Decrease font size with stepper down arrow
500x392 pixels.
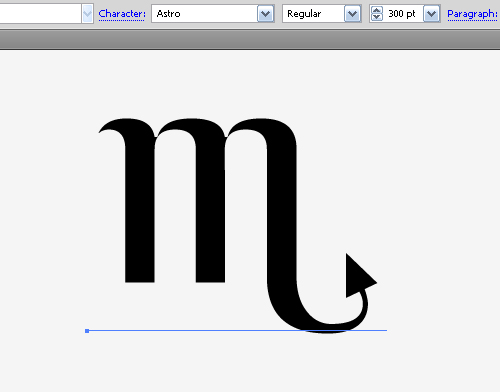click(377, 17)
